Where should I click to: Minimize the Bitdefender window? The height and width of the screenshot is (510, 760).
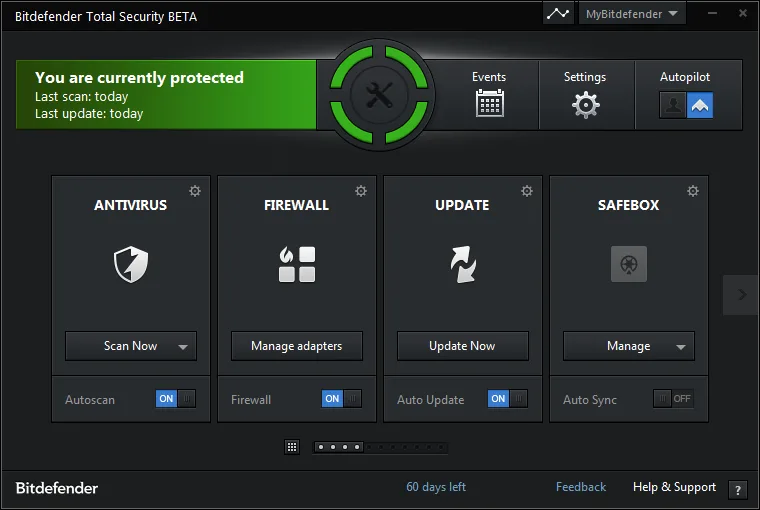[x=712, y=14]
